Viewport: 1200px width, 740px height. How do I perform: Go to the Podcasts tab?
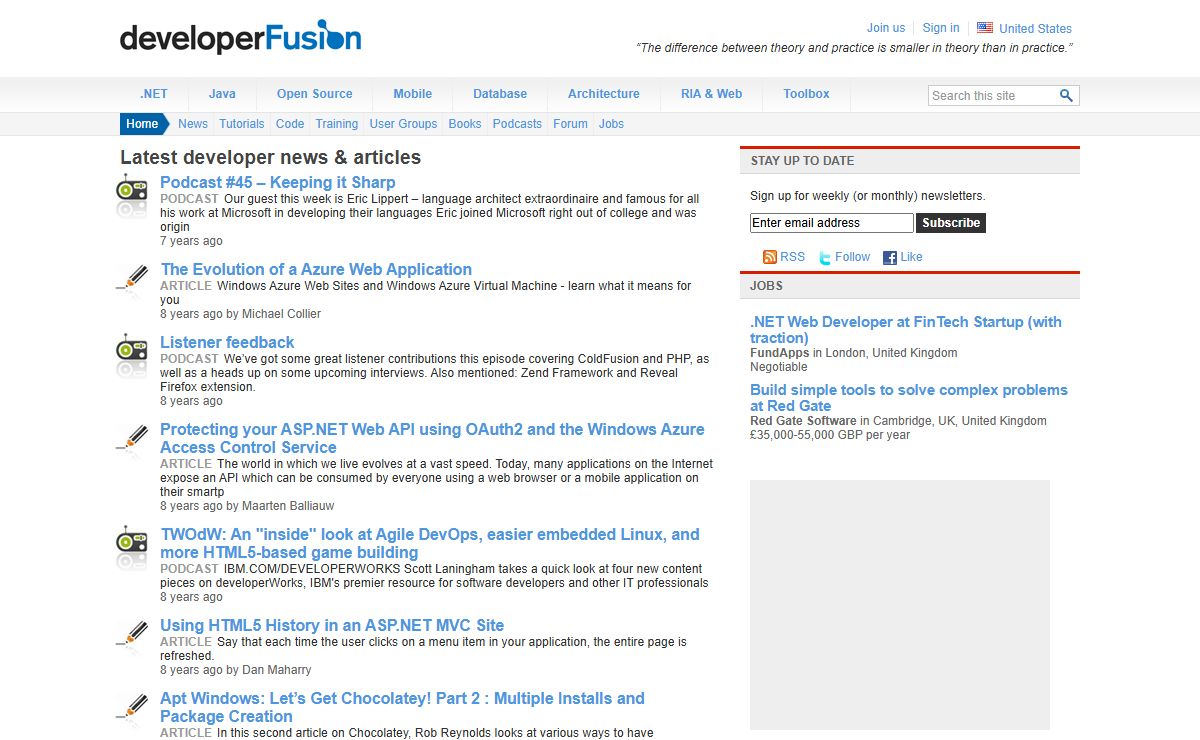coord(517,124)
